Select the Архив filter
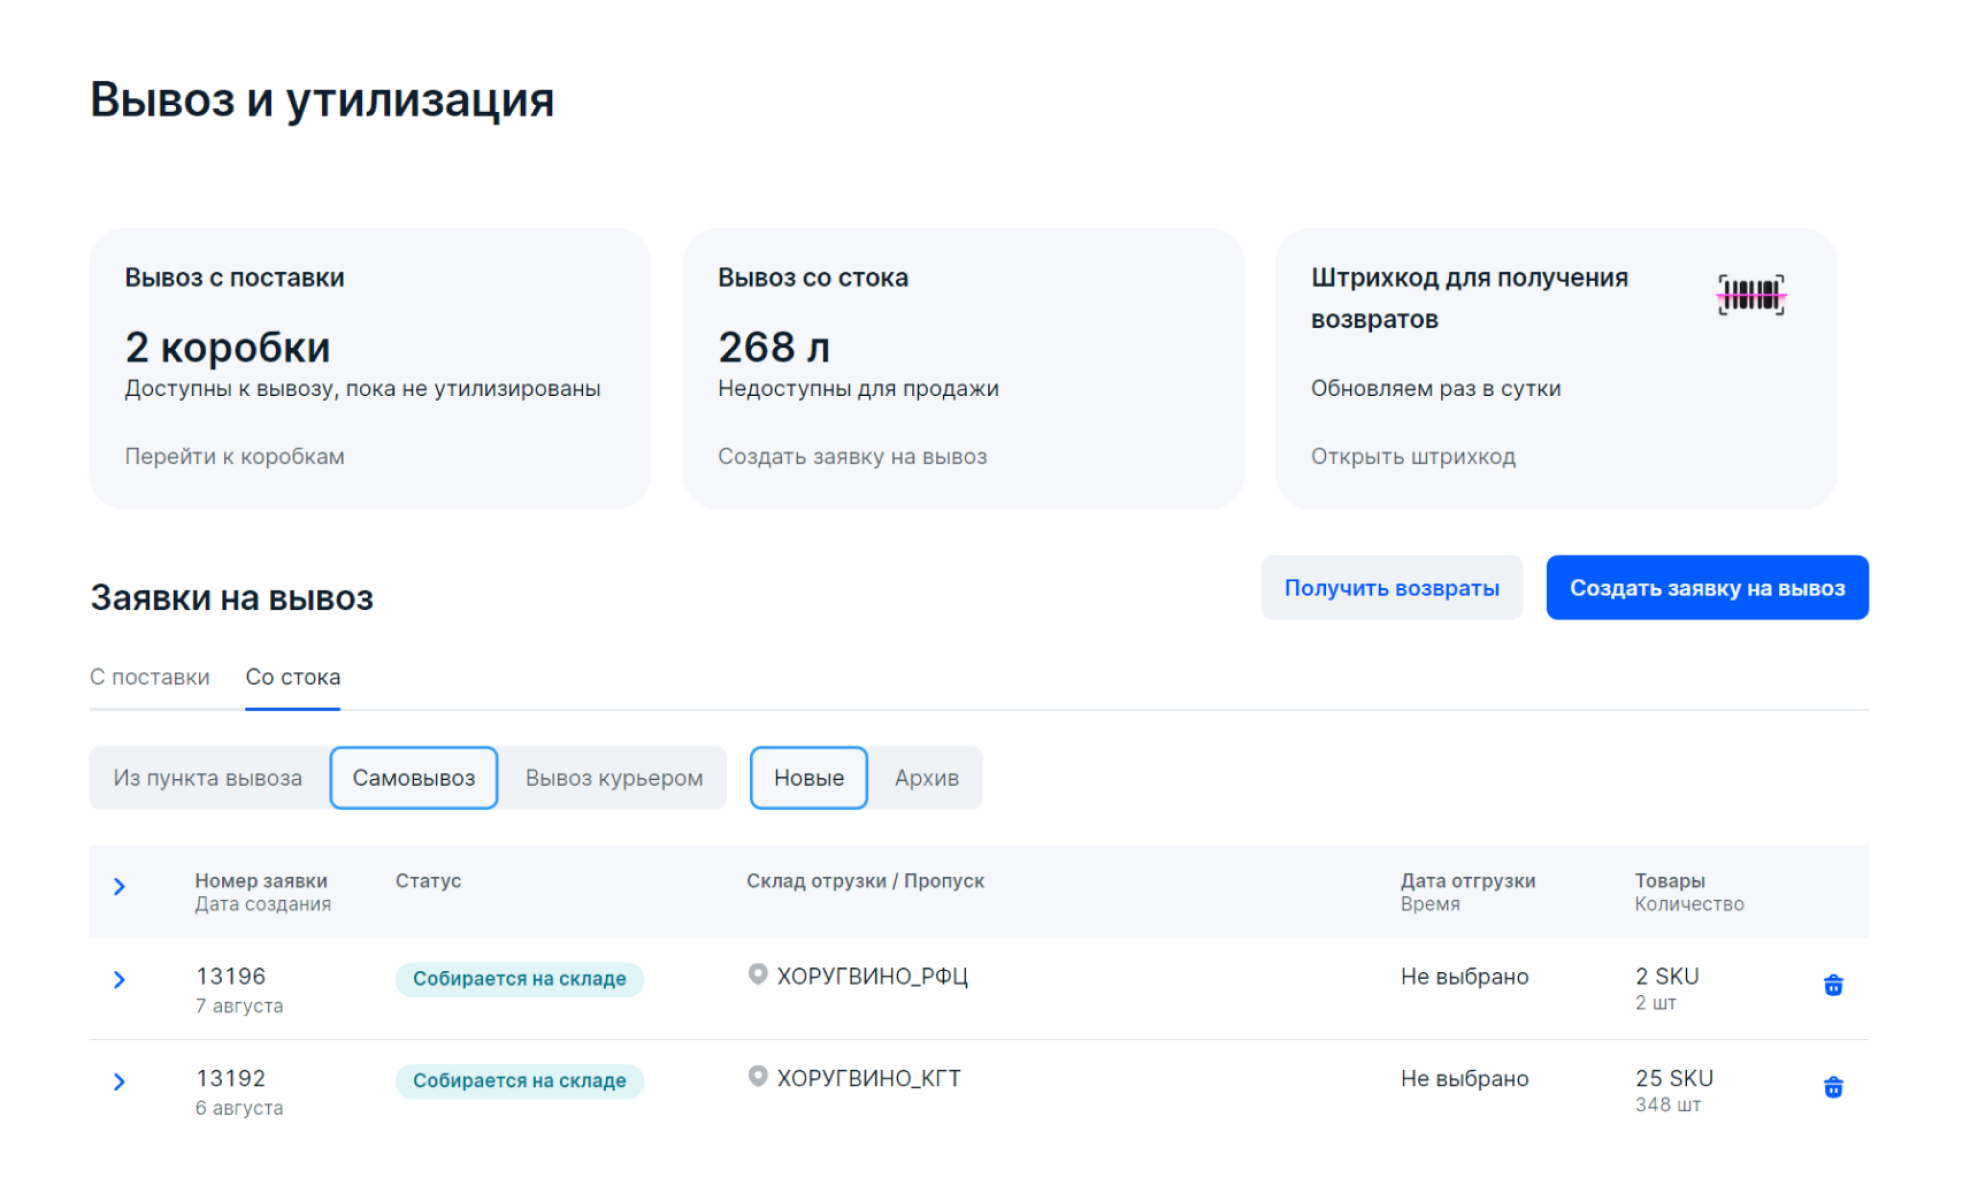 coord(926,777)
